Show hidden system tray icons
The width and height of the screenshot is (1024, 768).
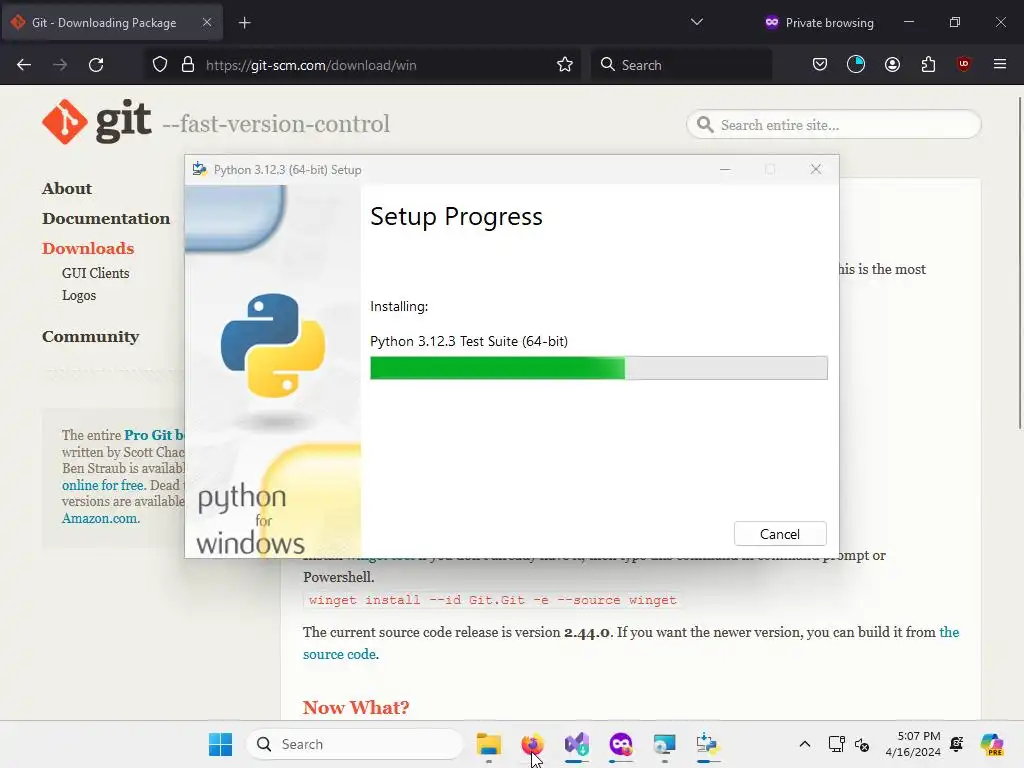(805, 744)
